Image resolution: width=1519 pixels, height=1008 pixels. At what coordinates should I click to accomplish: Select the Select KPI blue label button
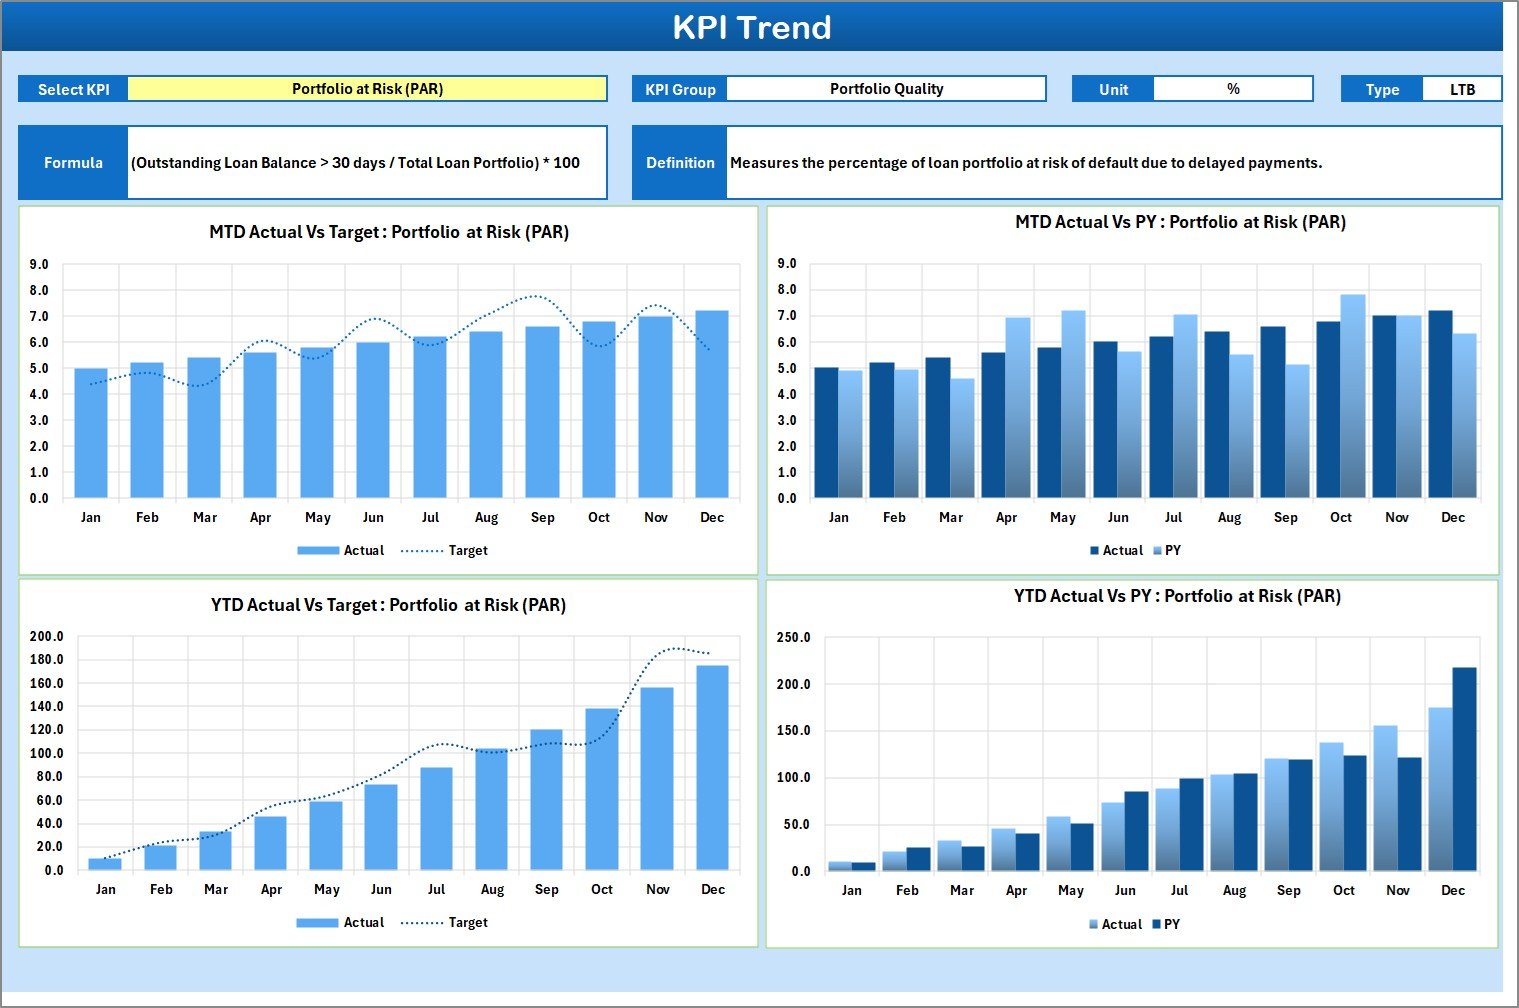coord(72,88)
